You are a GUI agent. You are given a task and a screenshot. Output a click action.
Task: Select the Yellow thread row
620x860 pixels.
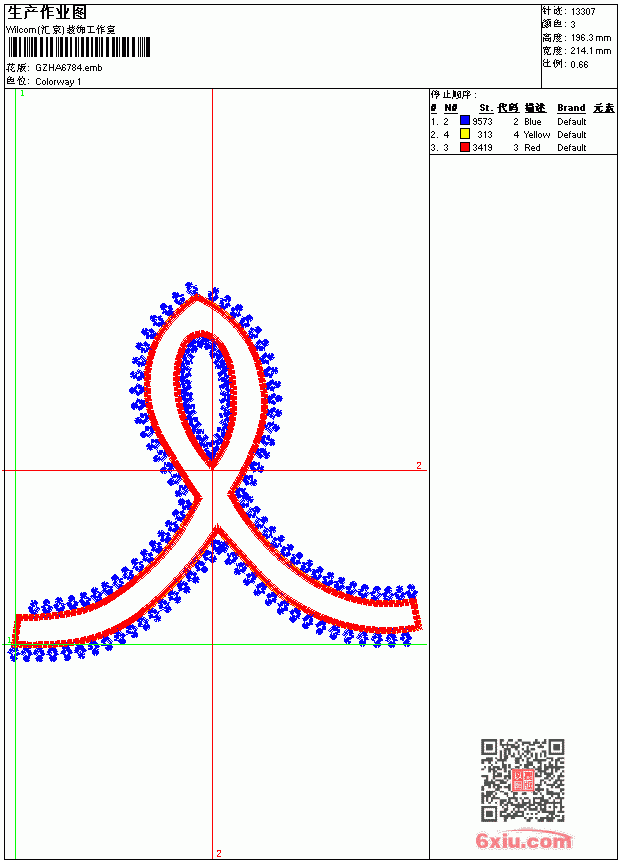[523, 134]
